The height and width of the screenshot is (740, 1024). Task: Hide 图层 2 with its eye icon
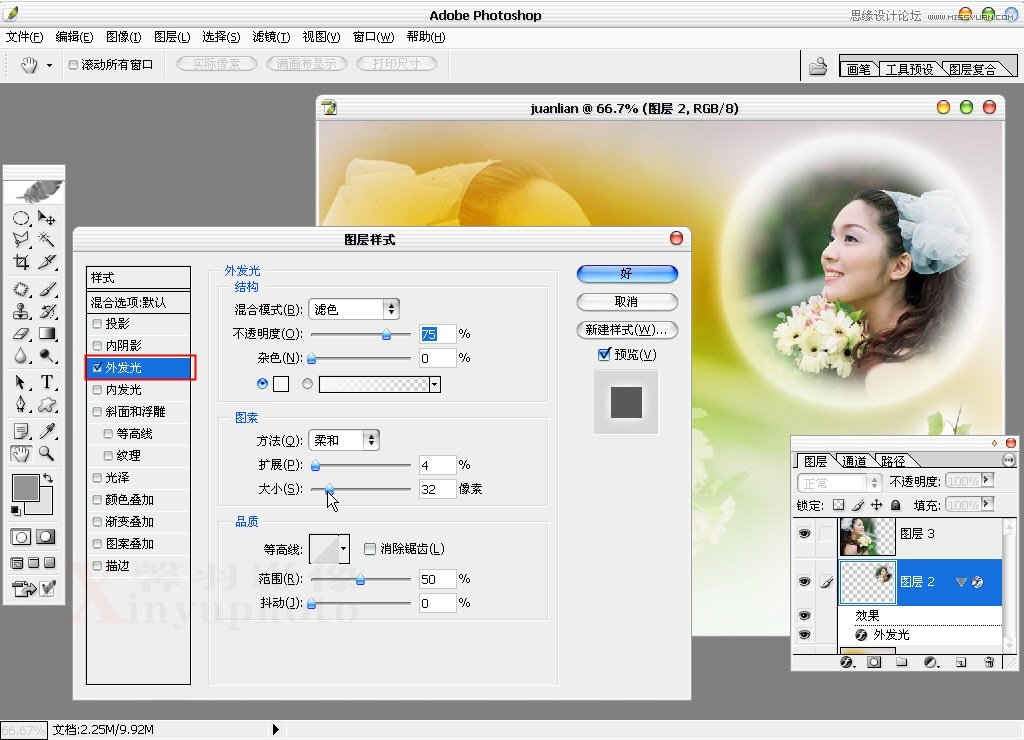[x=805, y=581]
